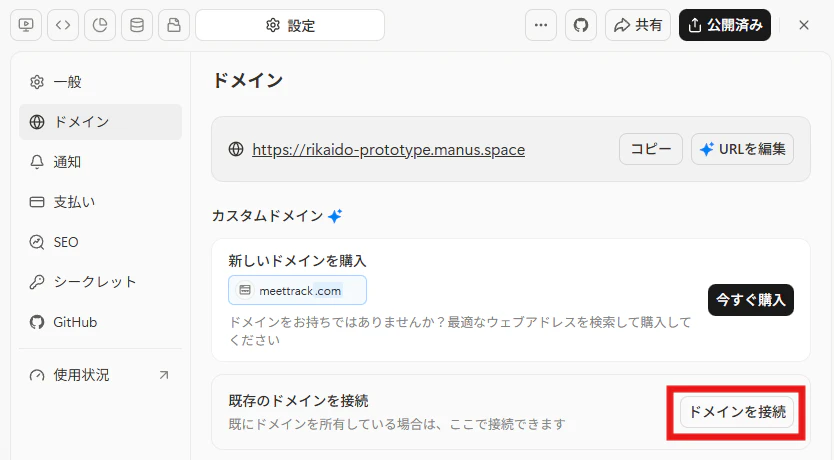Click the 既存のドメインを接続 heading text
Viewport: 834px width, 460px height.
point(298,400)
